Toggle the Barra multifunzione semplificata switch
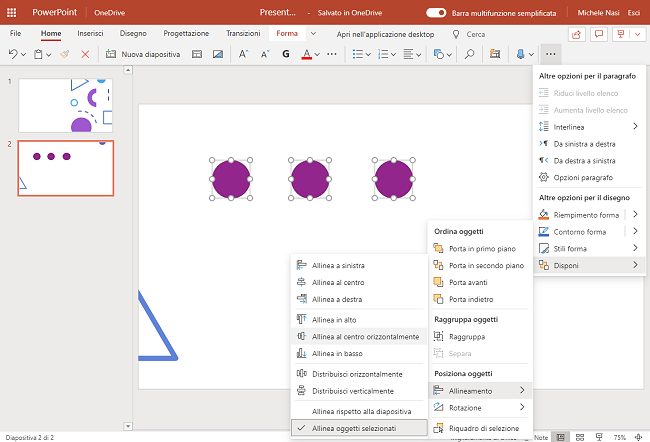Screen dimensions: 650x442 [x=436, y=12]
